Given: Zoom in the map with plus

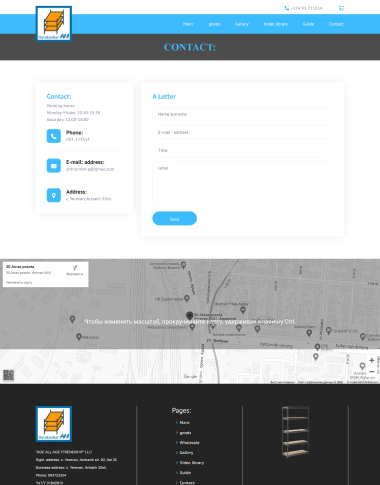Looking at the screenshot, I should [x=372, y=360].
